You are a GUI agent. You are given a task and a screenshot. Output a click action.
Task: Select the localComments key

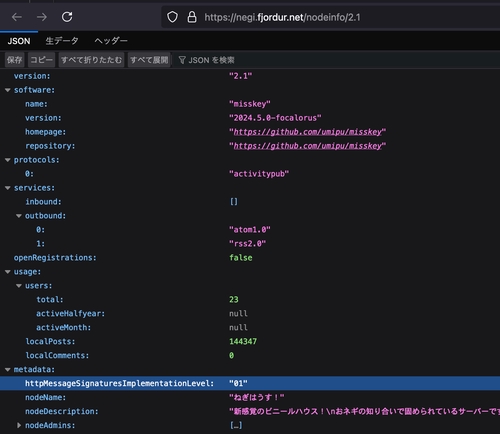pos(57,355)
